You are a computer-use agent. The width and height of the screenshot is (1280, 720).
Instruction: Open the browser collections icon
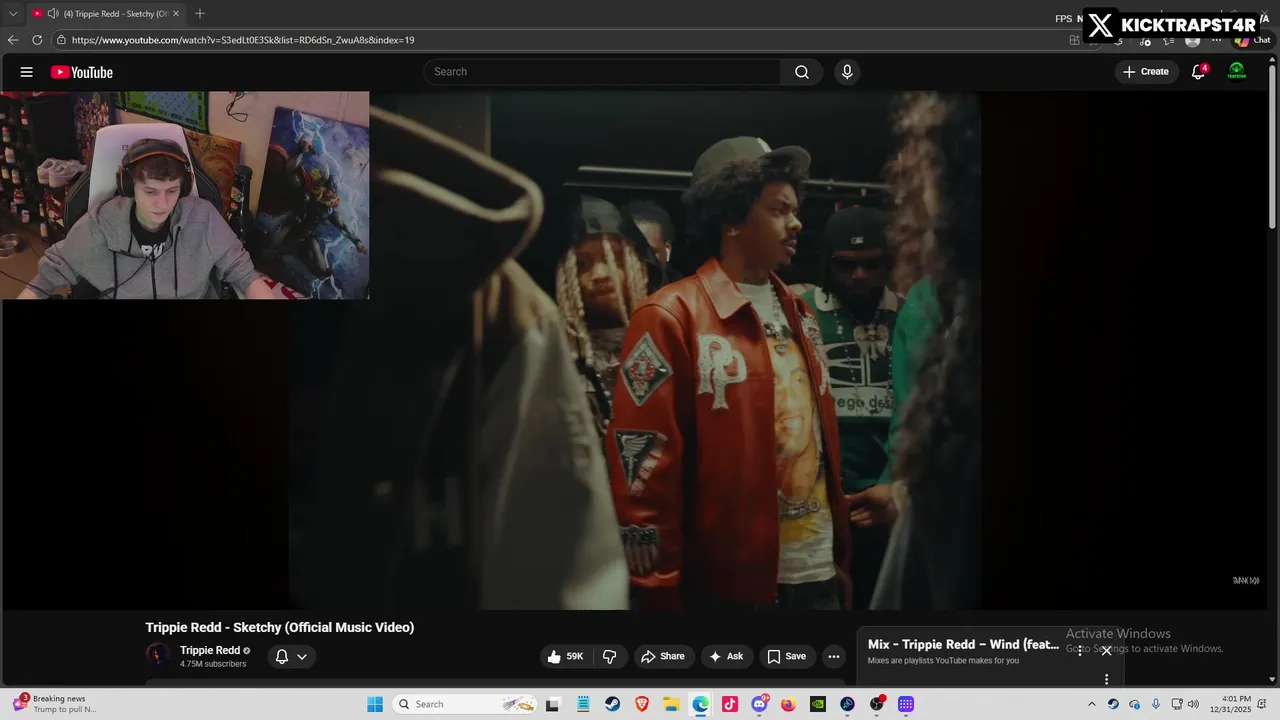click(1168, 40)
